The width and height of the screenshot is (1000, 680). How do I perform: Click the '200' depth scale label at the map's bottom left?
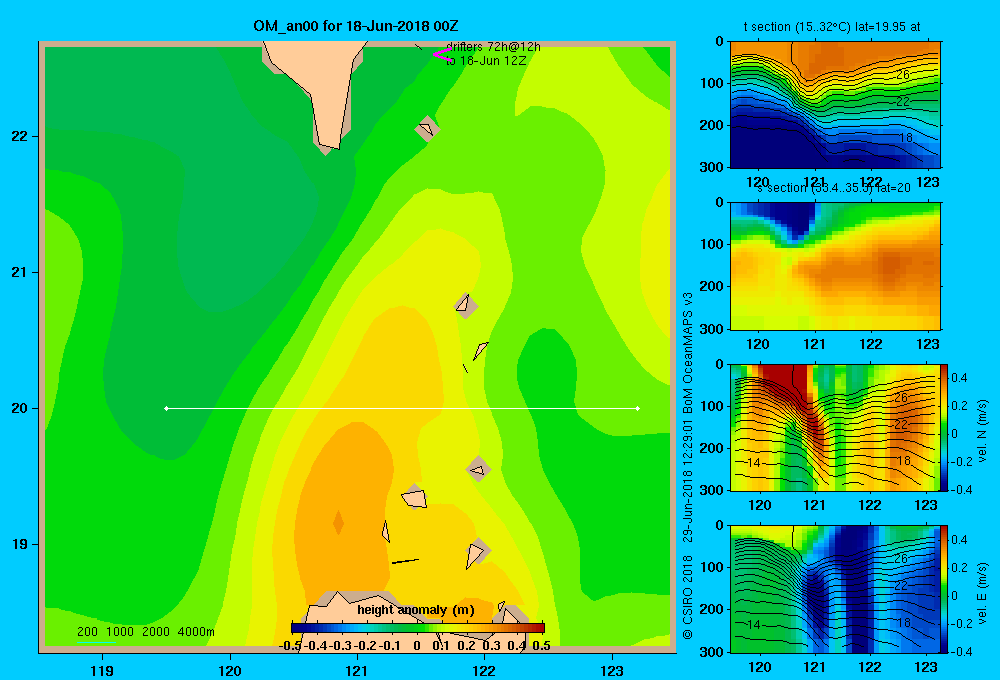point(87,632)
